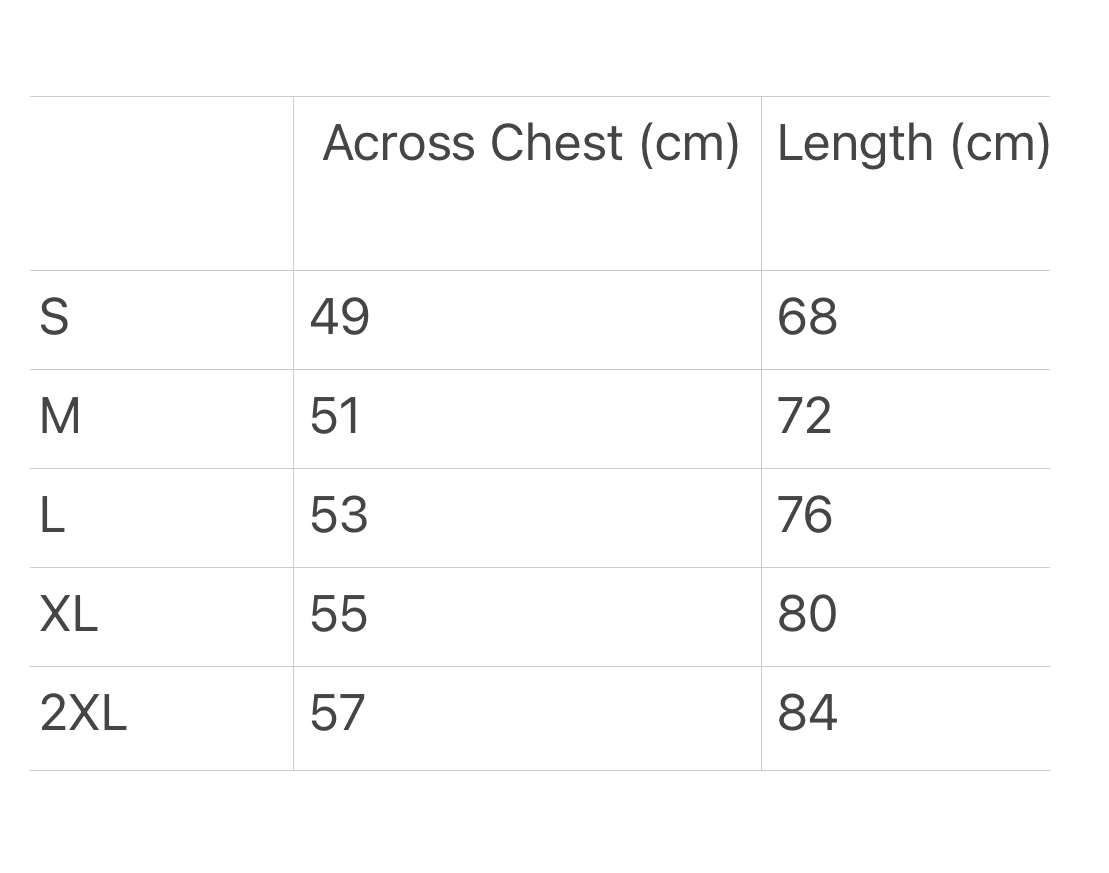Screen dimensions: 1109x873
Task: Click the S size row label
Action: click(x=54, y=318)
